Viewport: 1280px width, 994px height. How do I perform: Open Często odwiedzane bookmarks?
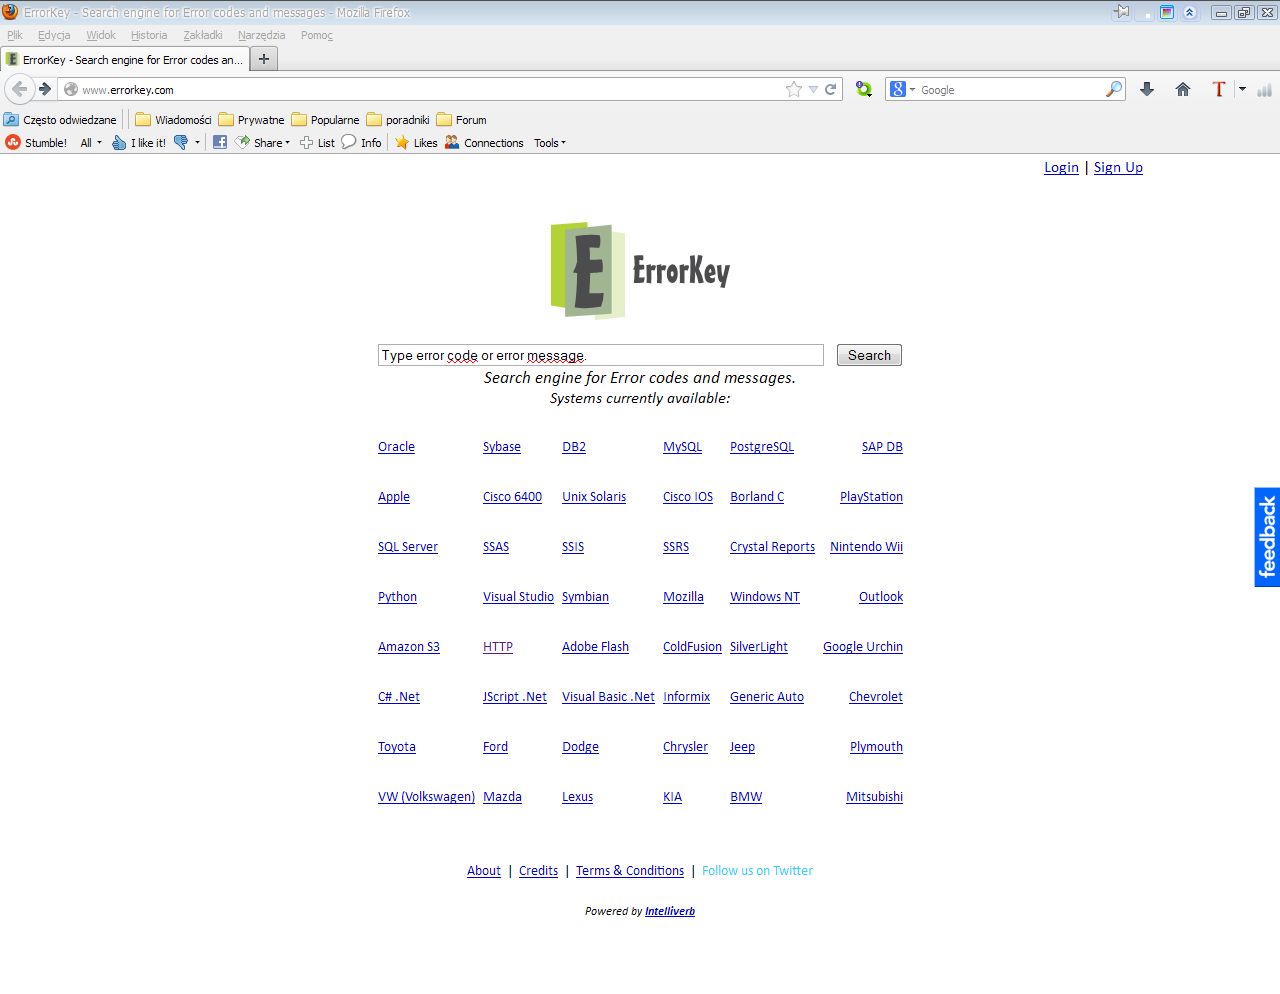coord(60,120)
